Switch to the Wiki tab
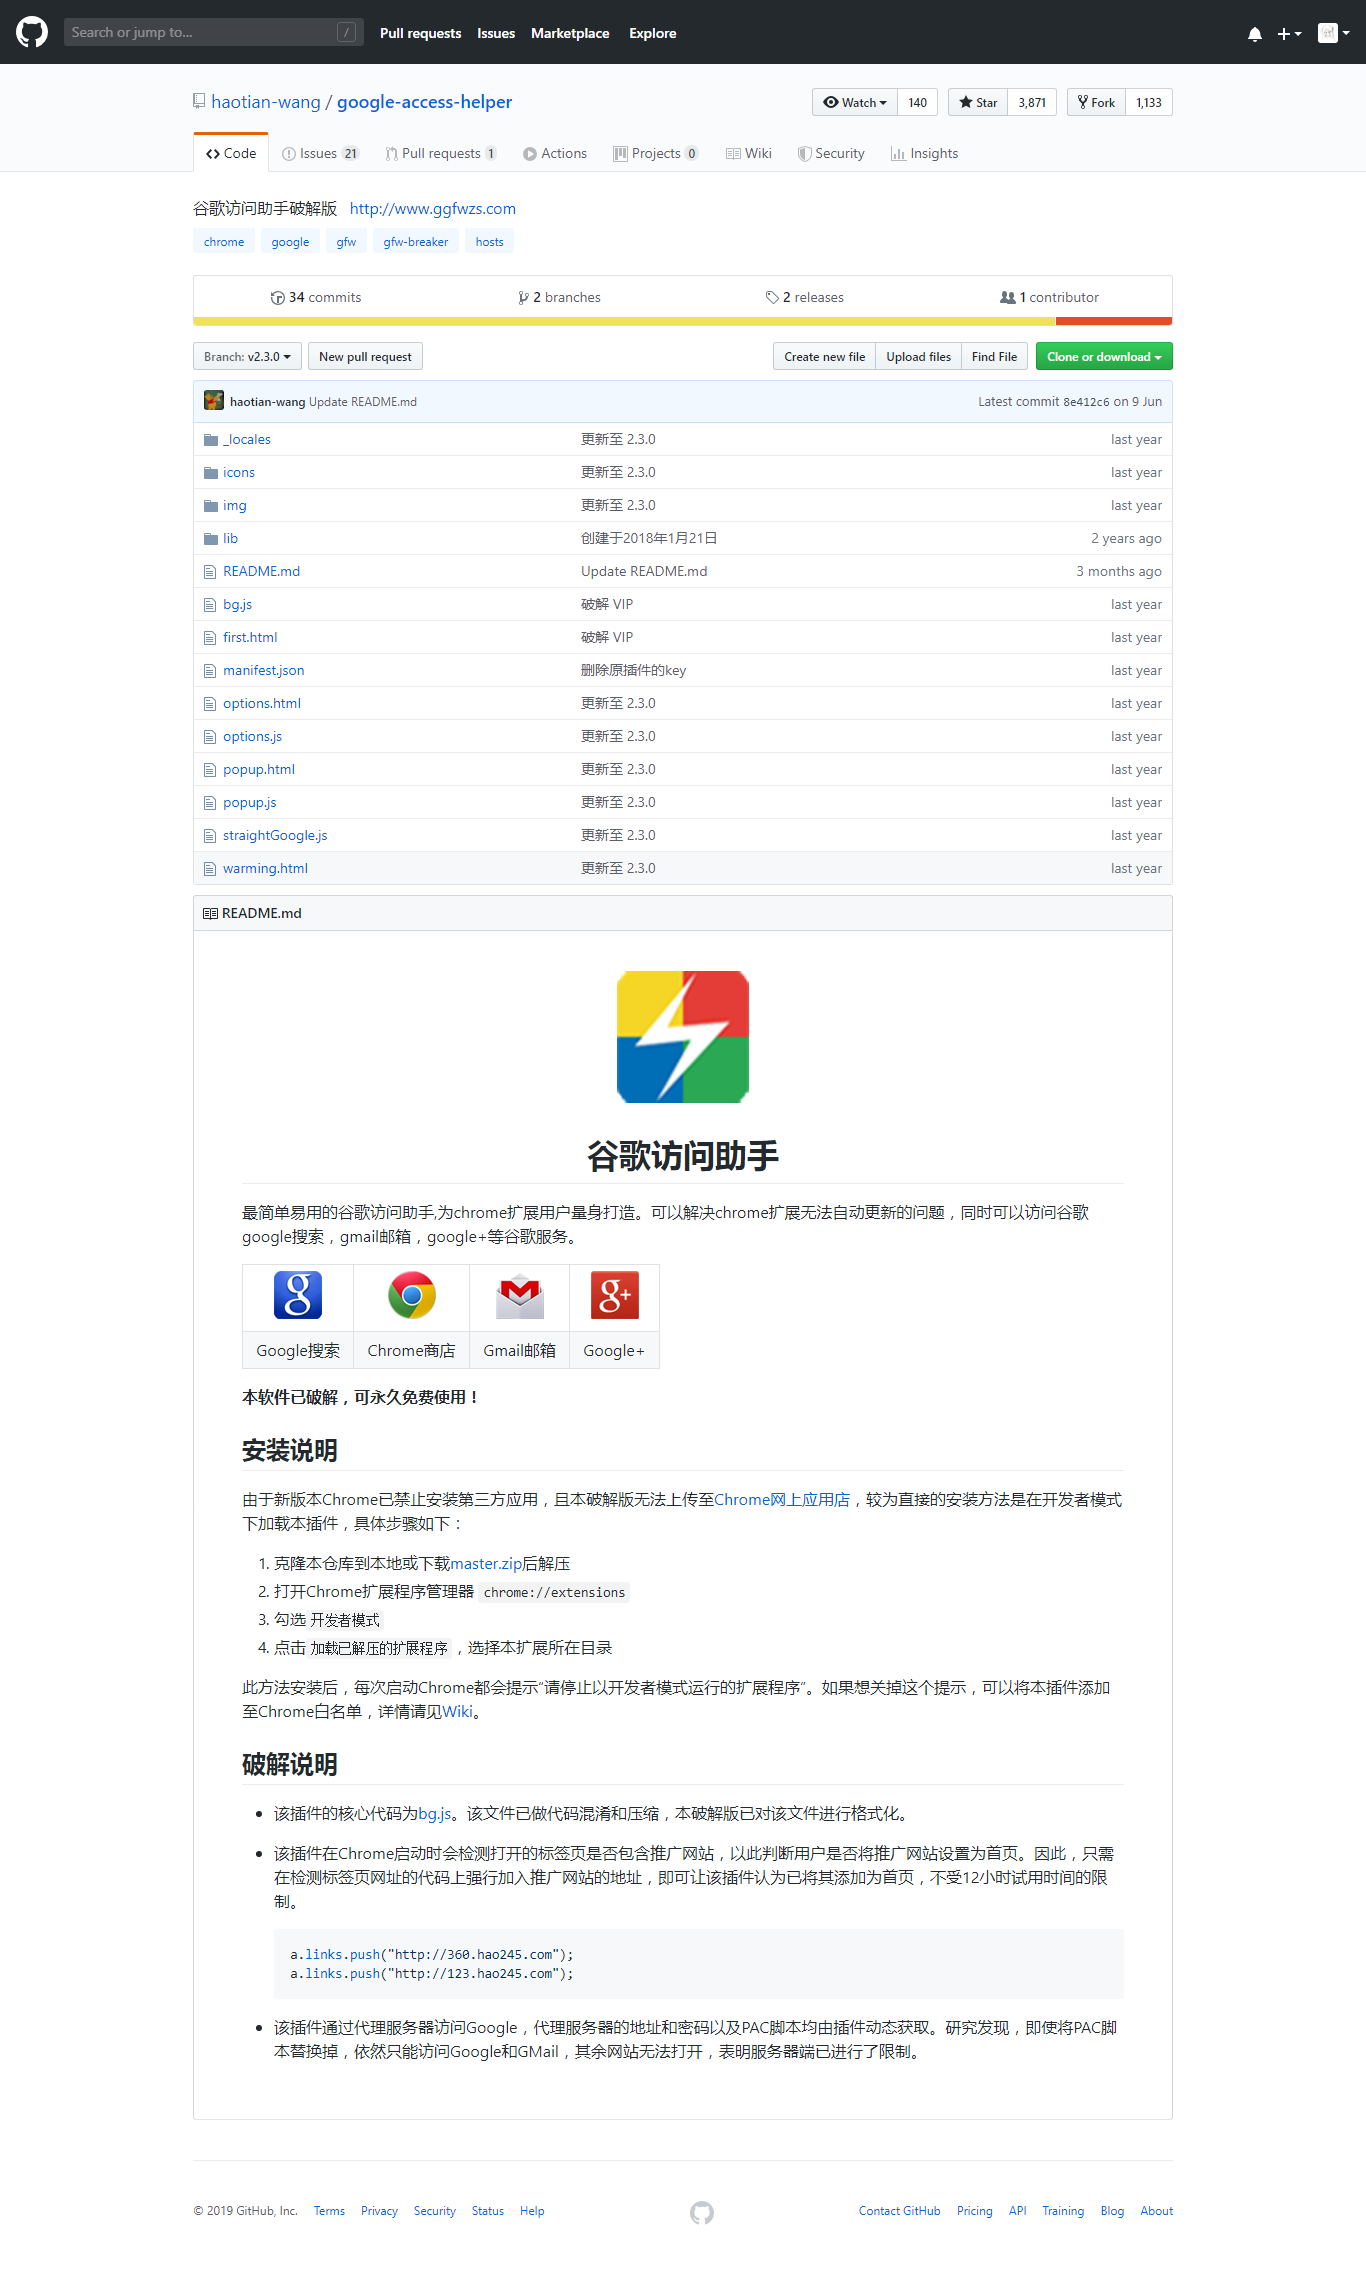The image size is (1366, 2275). tap(749, 153)
